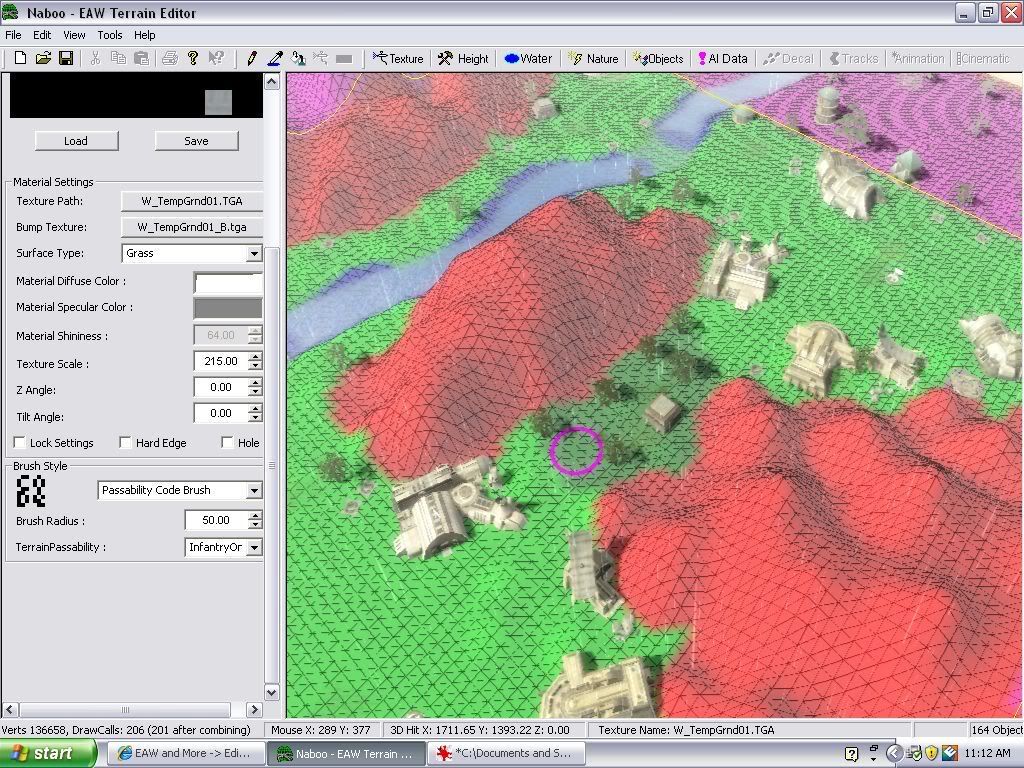Click the yellow security shield tray icon
The image size is (1024, 768).
click(x=932, y=754)
